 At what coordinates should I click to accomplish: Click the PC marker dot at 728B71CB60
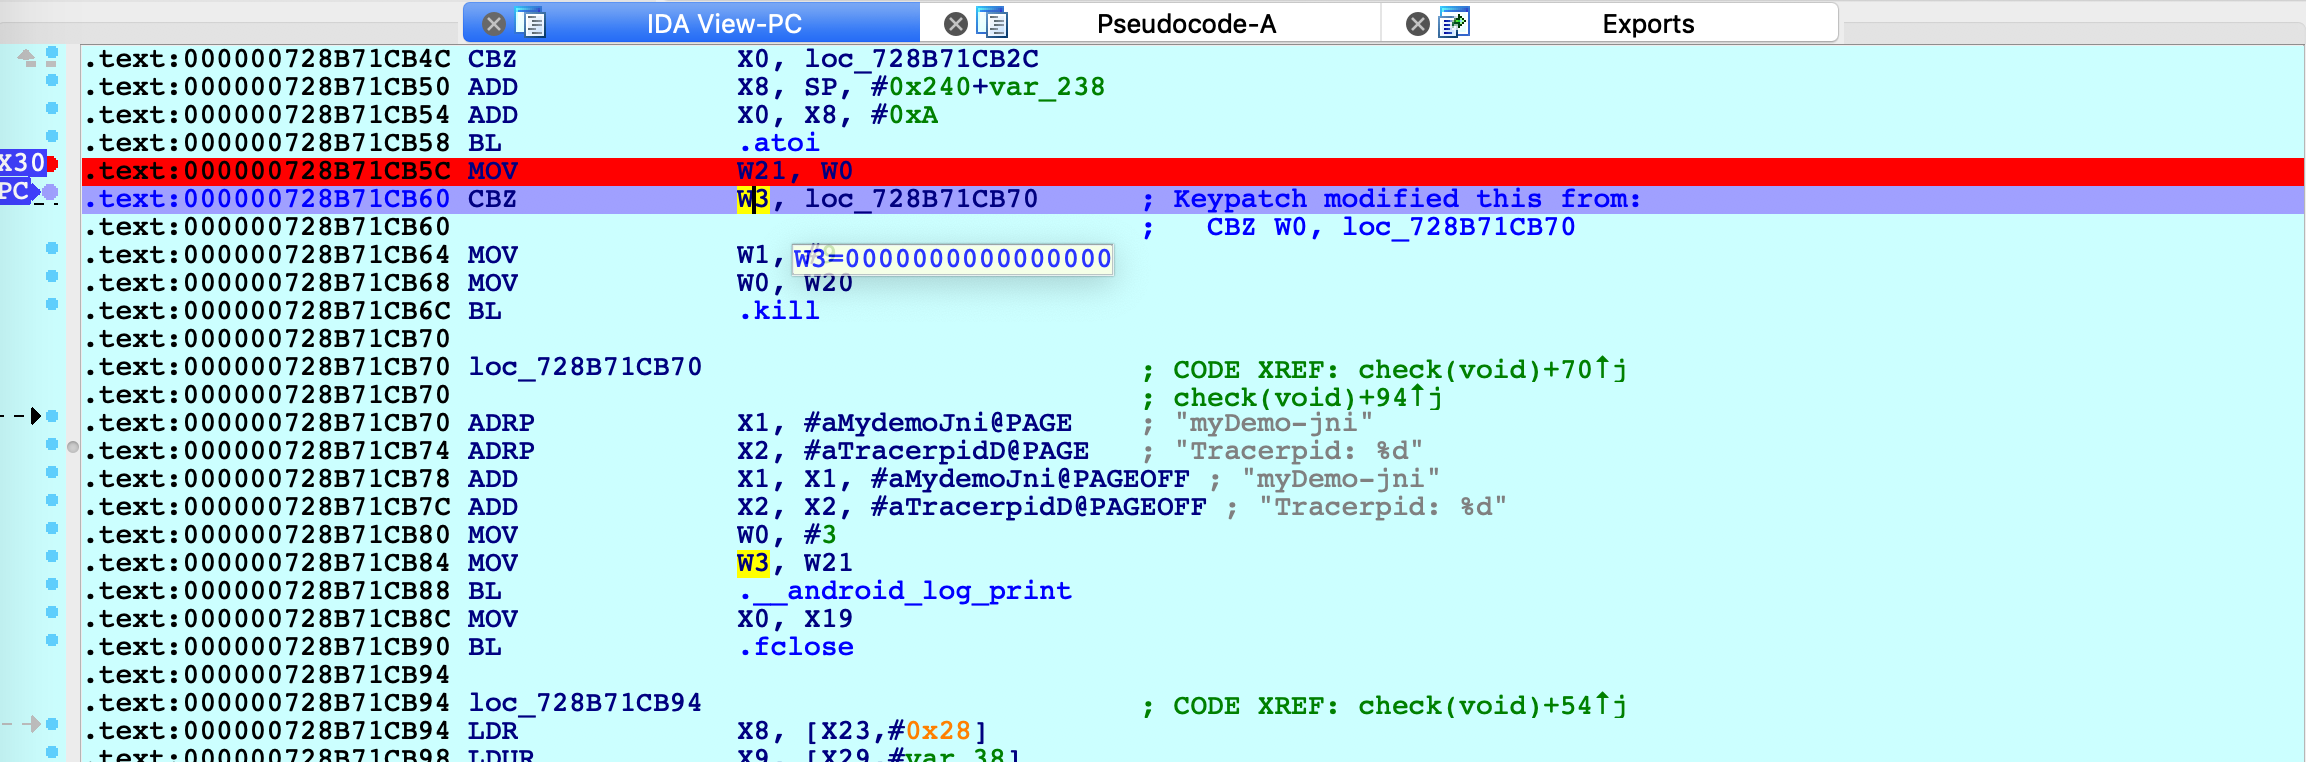tap(50, 191)
